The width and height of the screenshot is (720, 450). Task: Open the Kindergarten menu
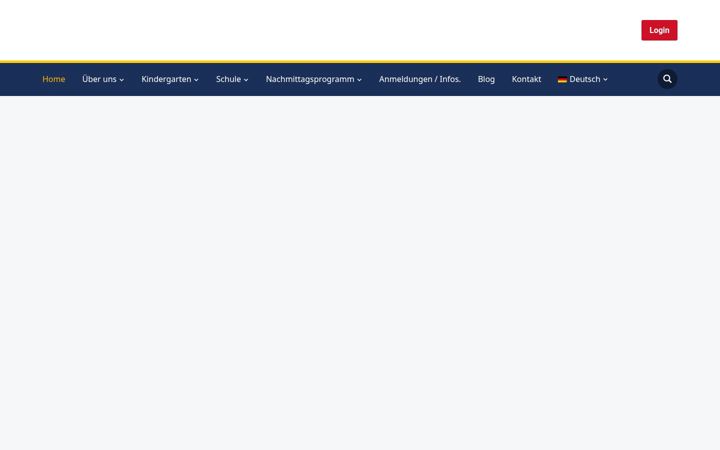pyautogui.click(x=166, y=79)
